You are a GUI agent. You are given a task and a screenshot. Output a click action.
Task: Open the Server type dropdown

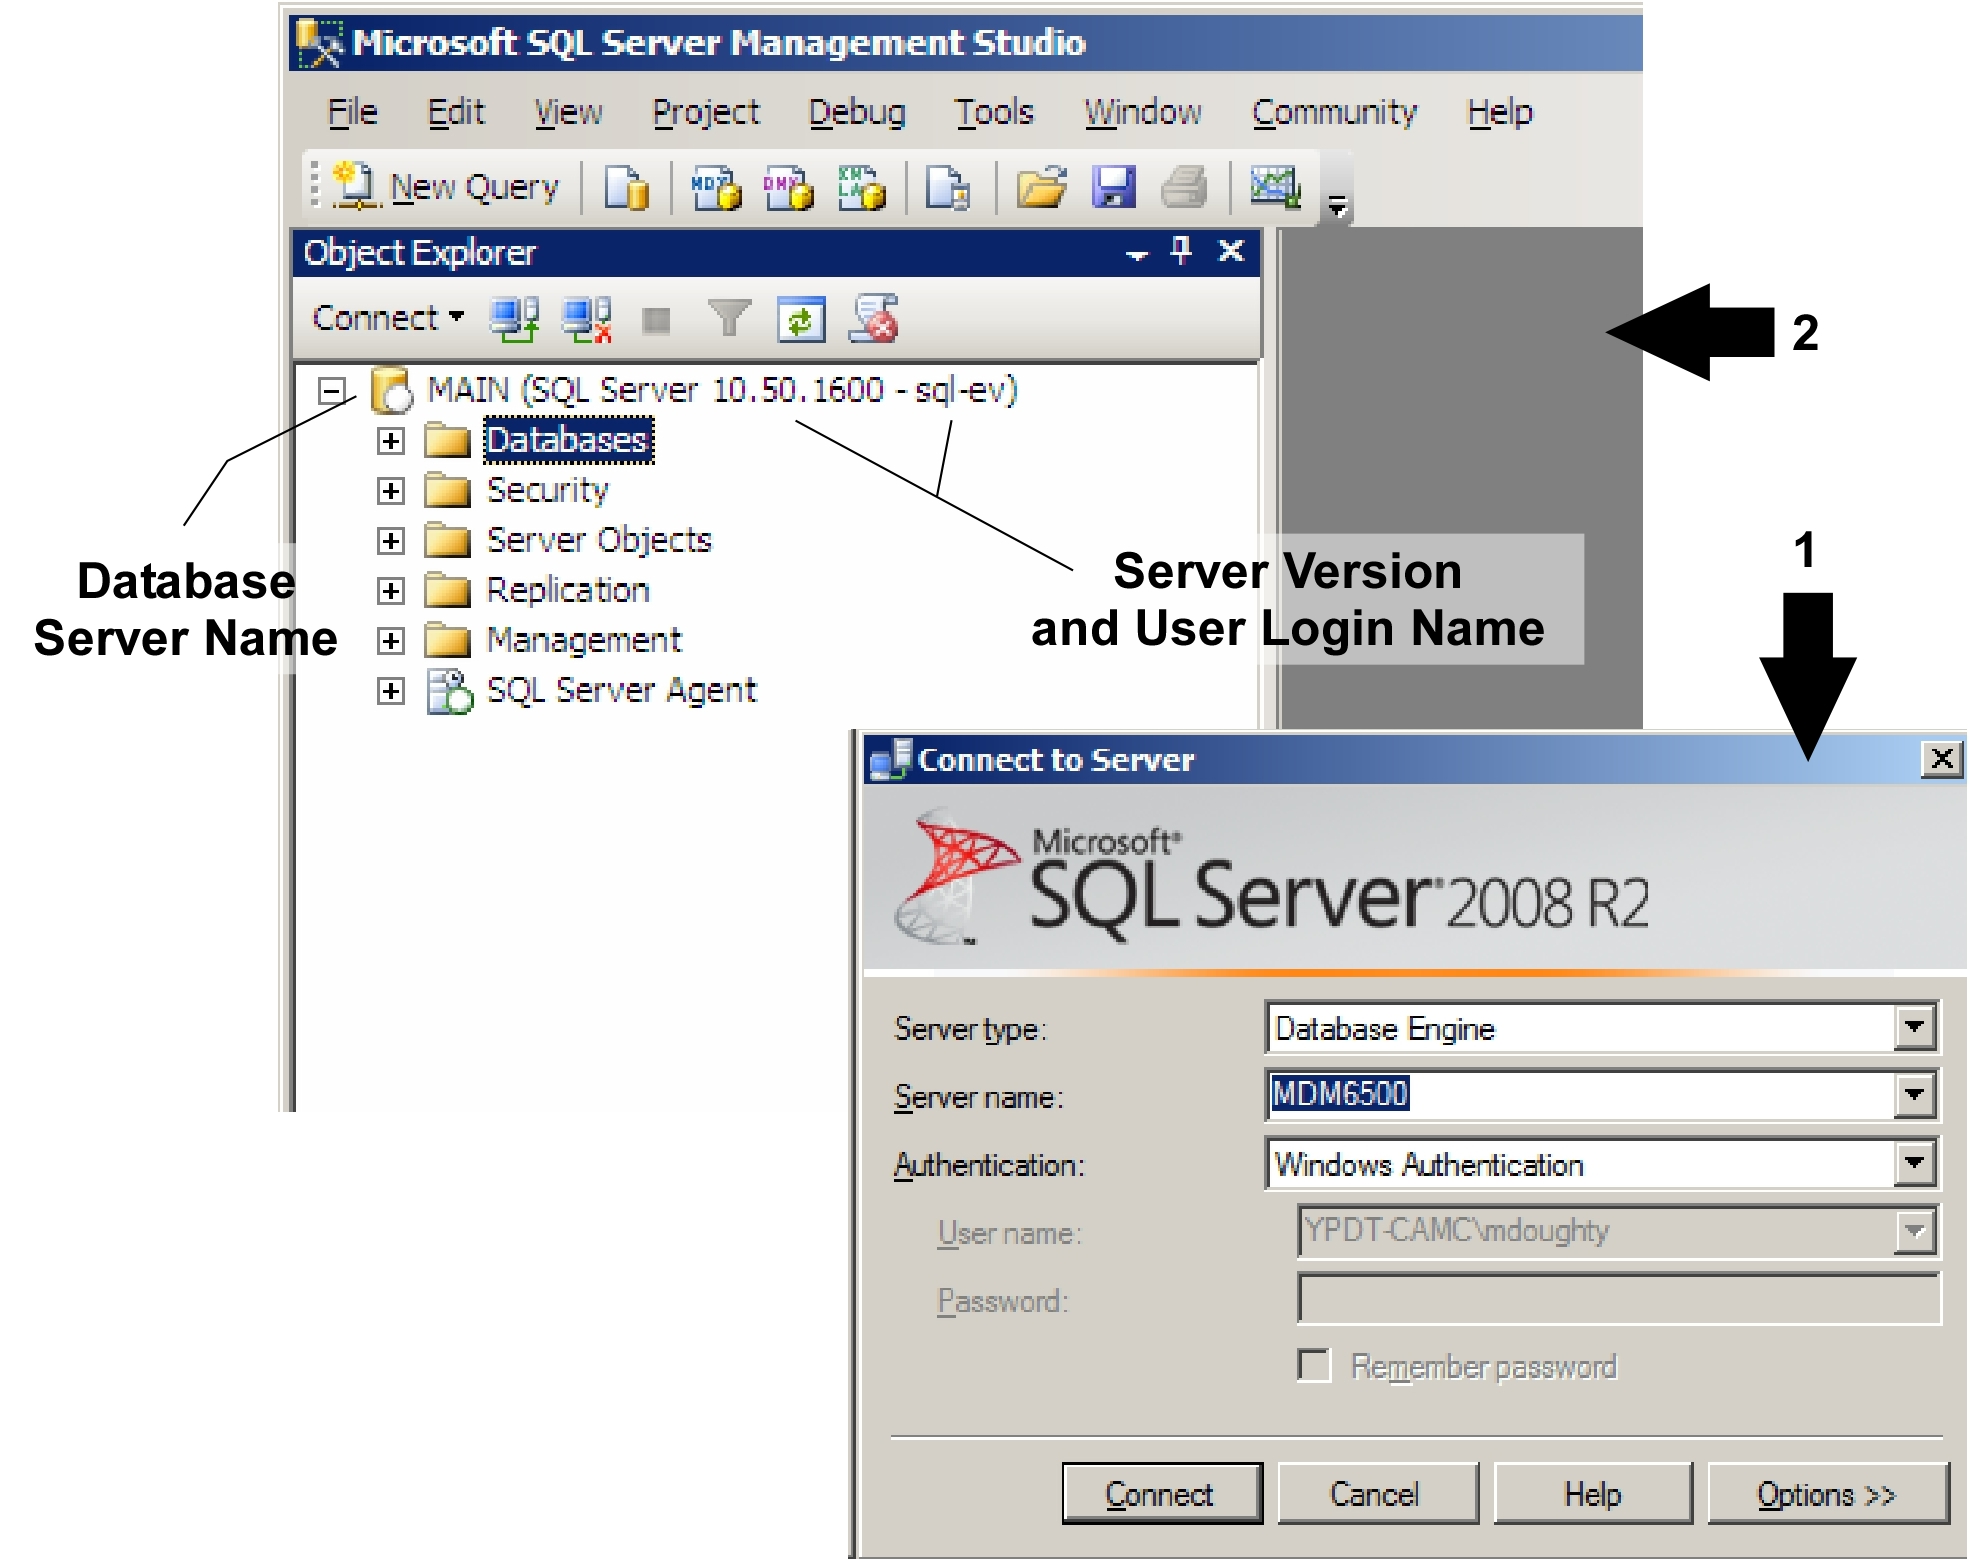1914,1028
